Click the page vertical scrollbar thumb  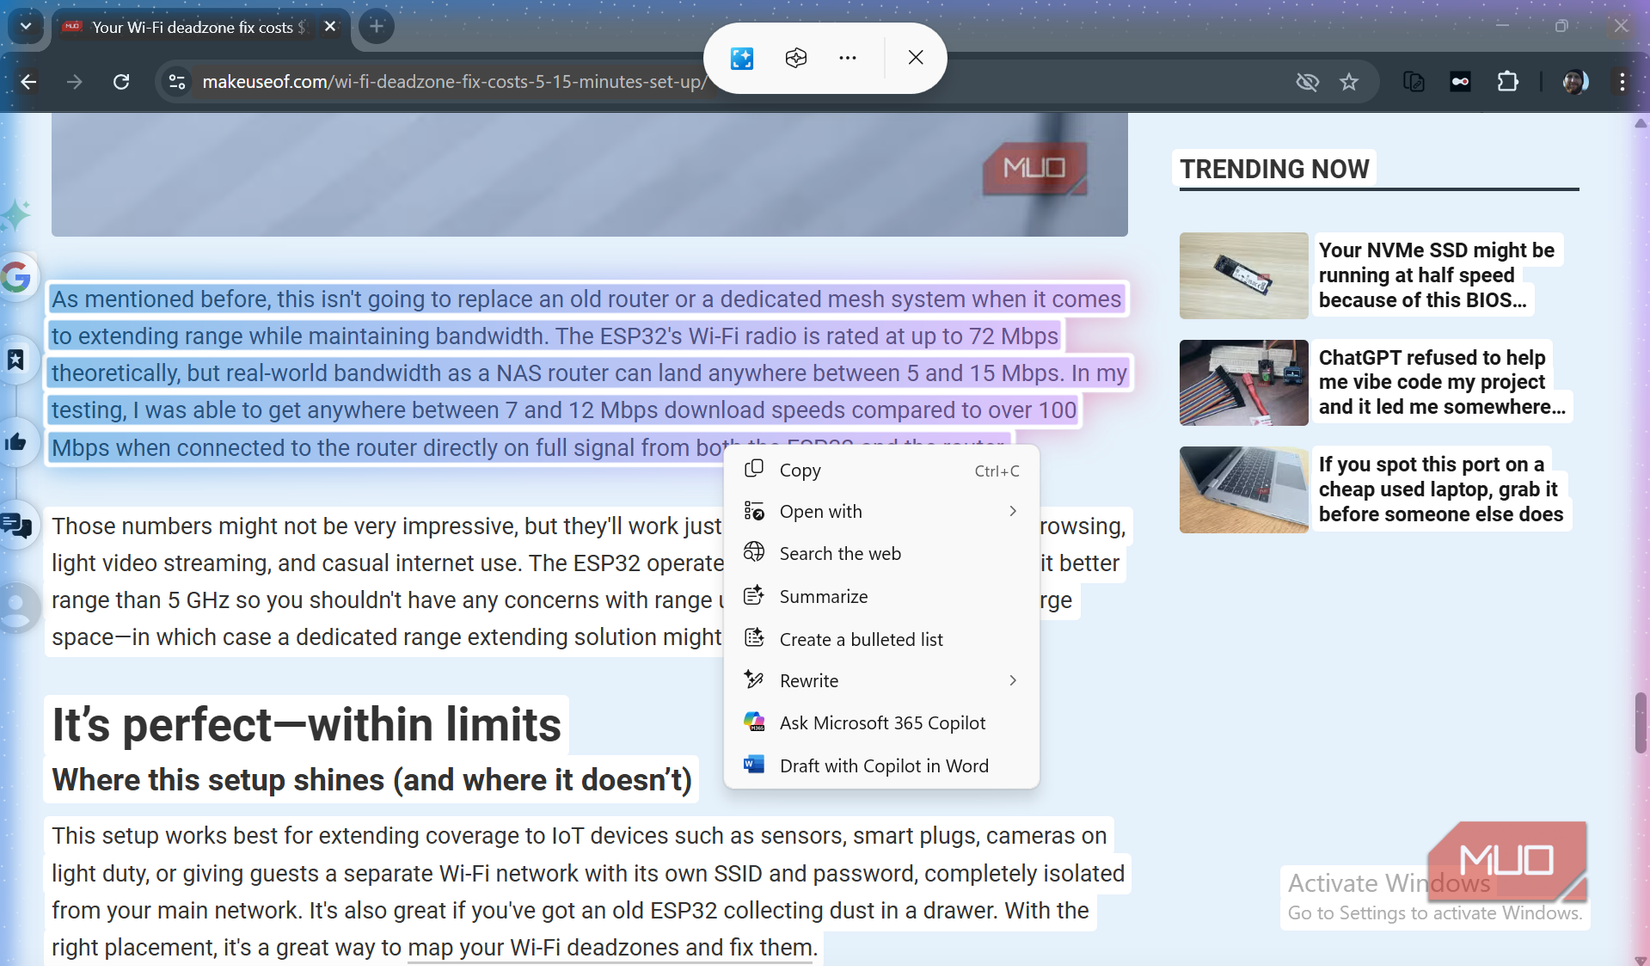pyautogui.click(x=1640, y=722)
